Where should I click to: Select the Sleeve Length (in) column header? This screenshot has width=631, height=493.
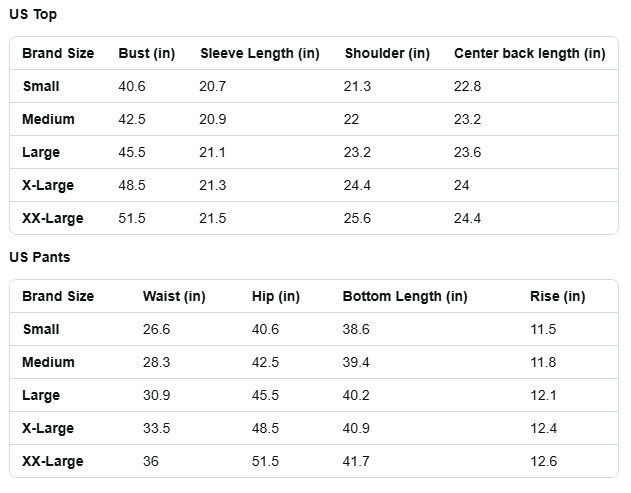coord(260,53)
